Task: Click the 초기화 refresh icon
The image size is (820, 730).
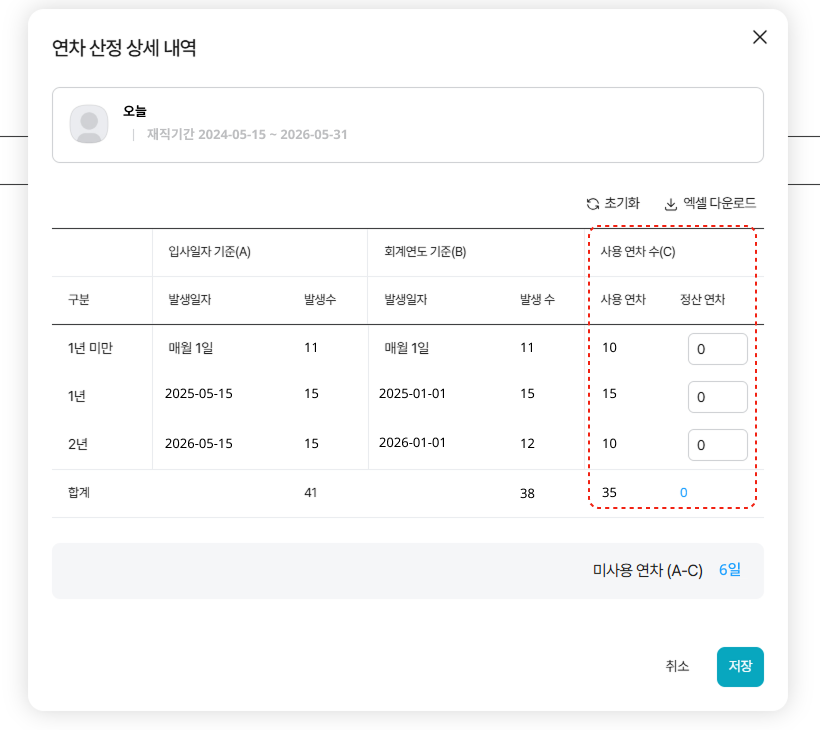Action: click(593, 203)
